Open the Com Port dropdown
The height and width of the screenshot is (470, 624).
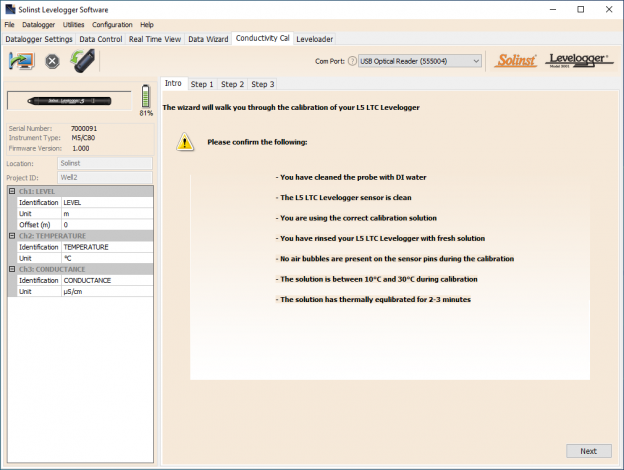[x=420, y=61]
